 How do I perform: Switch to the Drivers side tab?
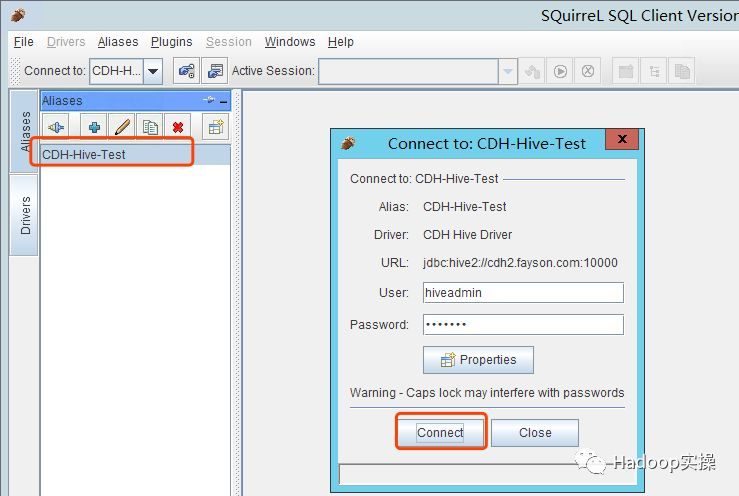[x=25, y=215]
